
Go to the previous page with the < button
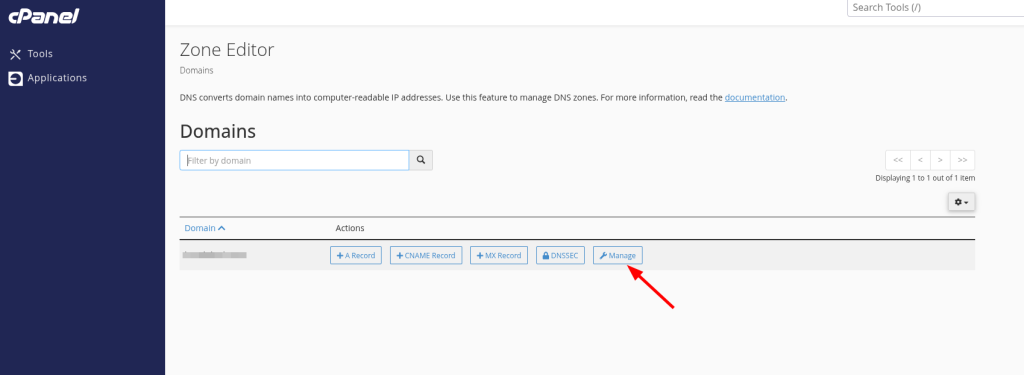(920, 160)
